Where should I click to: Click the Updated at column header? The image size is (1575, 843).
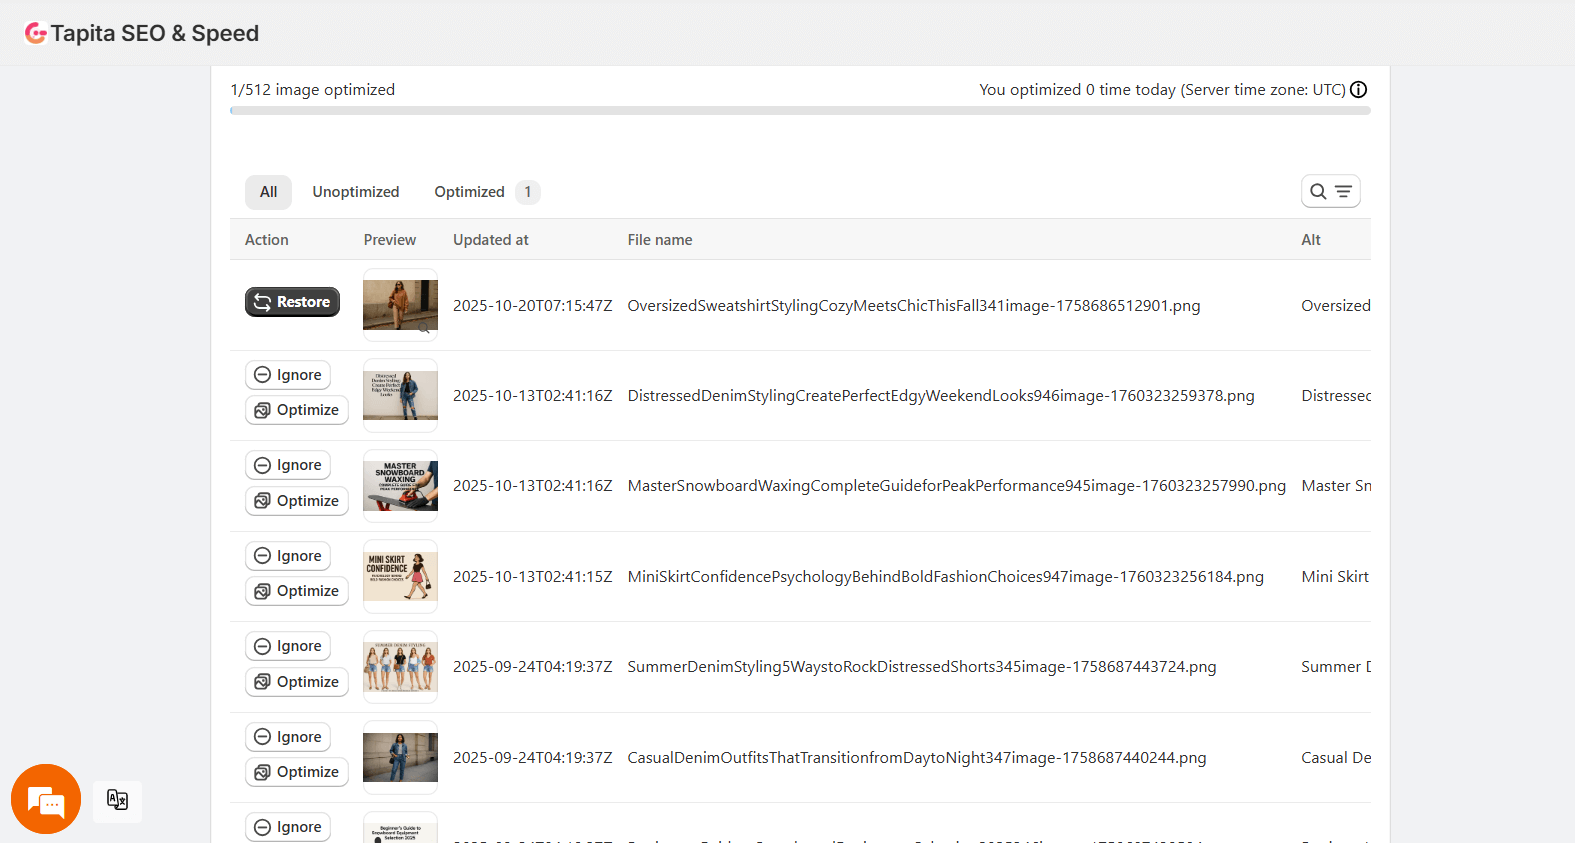coord(490,240)
